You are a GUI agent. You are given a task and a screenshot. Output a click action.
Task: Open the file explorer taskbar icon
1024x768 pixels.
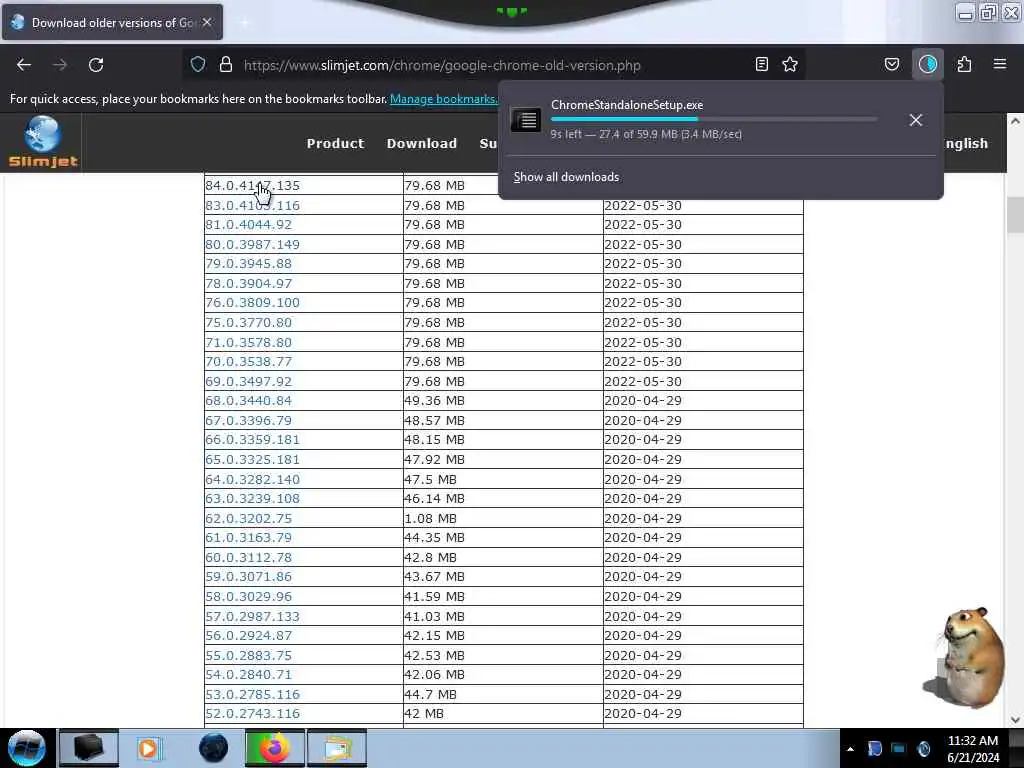point(337,748)
